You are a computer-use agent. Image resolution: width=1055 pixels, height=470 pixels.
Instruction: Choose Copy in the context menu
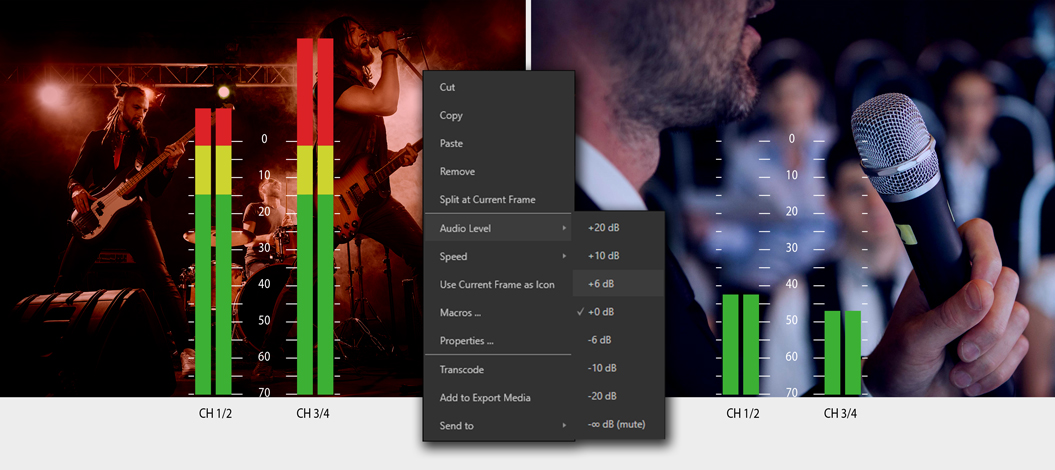(x=451, y=115)
